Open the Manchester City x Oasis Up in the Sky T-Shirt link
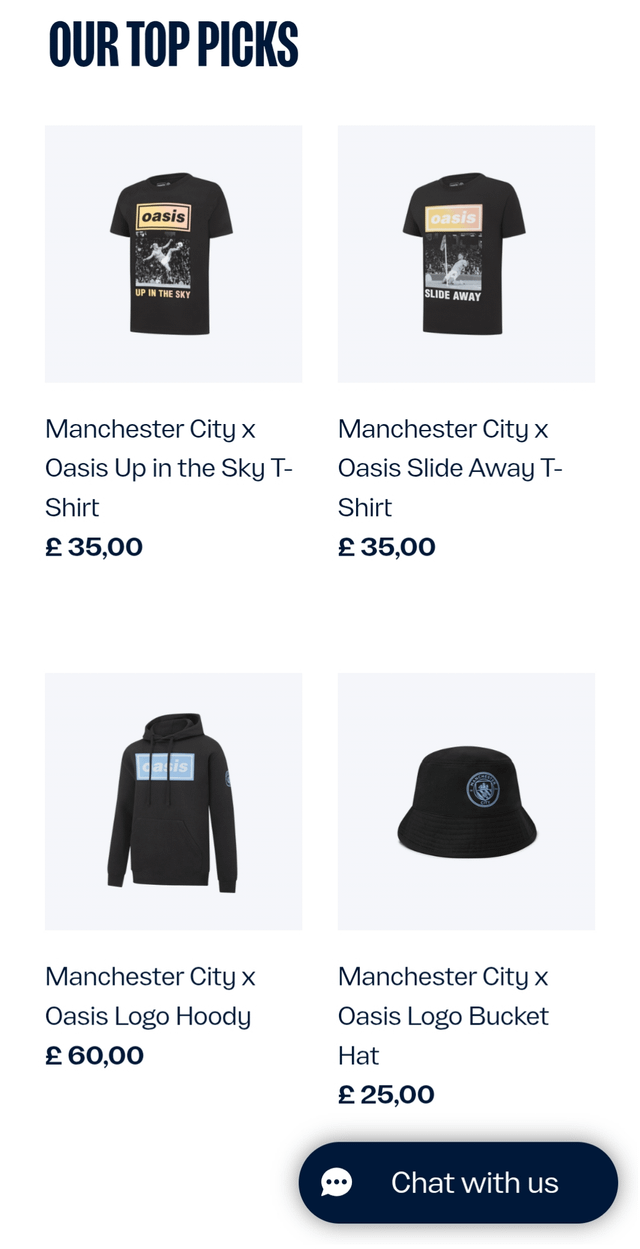 point(168,467)
